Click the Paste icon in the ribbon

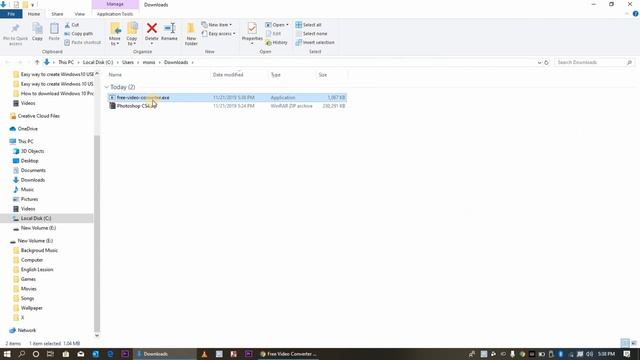tap(54, 32)
